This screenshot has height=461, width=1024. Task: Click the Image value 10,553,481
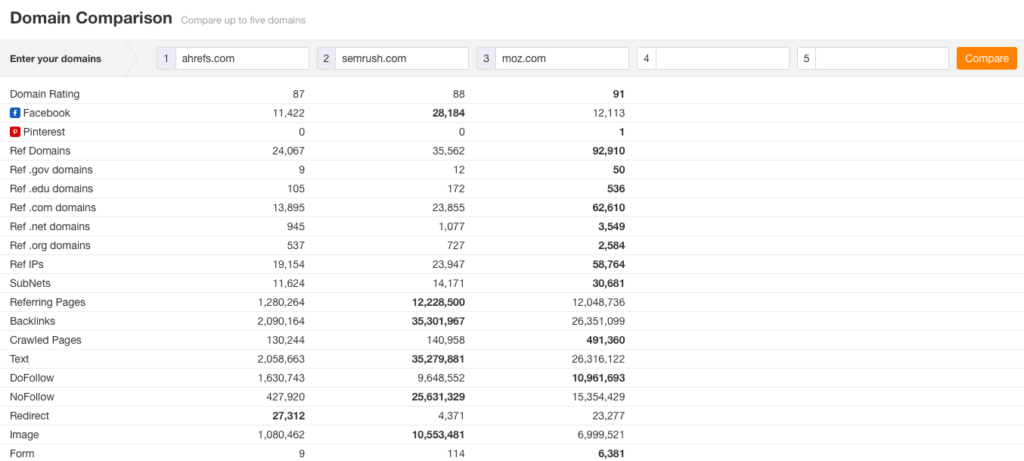point(440,435)
